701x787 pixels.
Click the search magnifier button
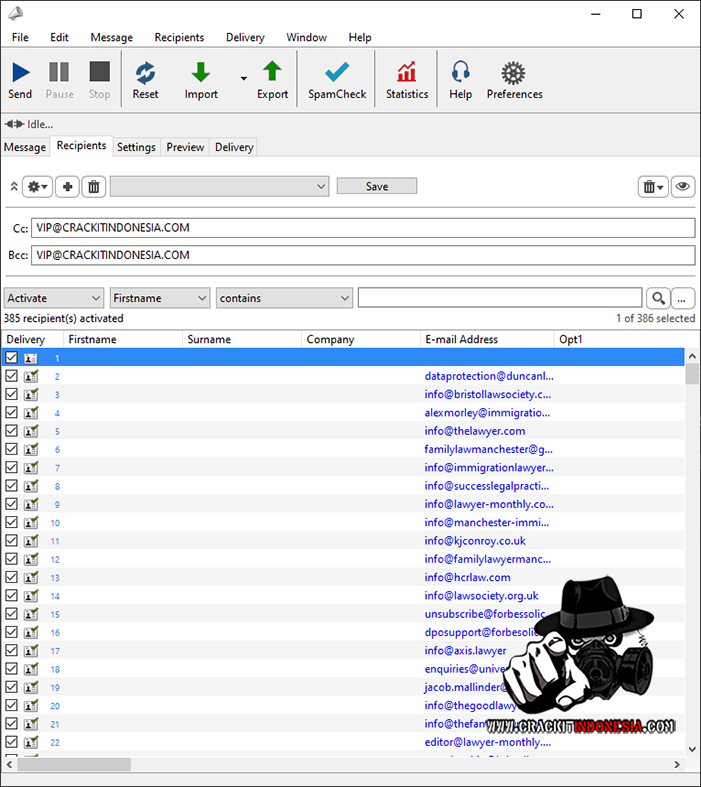tap(657, 298)
